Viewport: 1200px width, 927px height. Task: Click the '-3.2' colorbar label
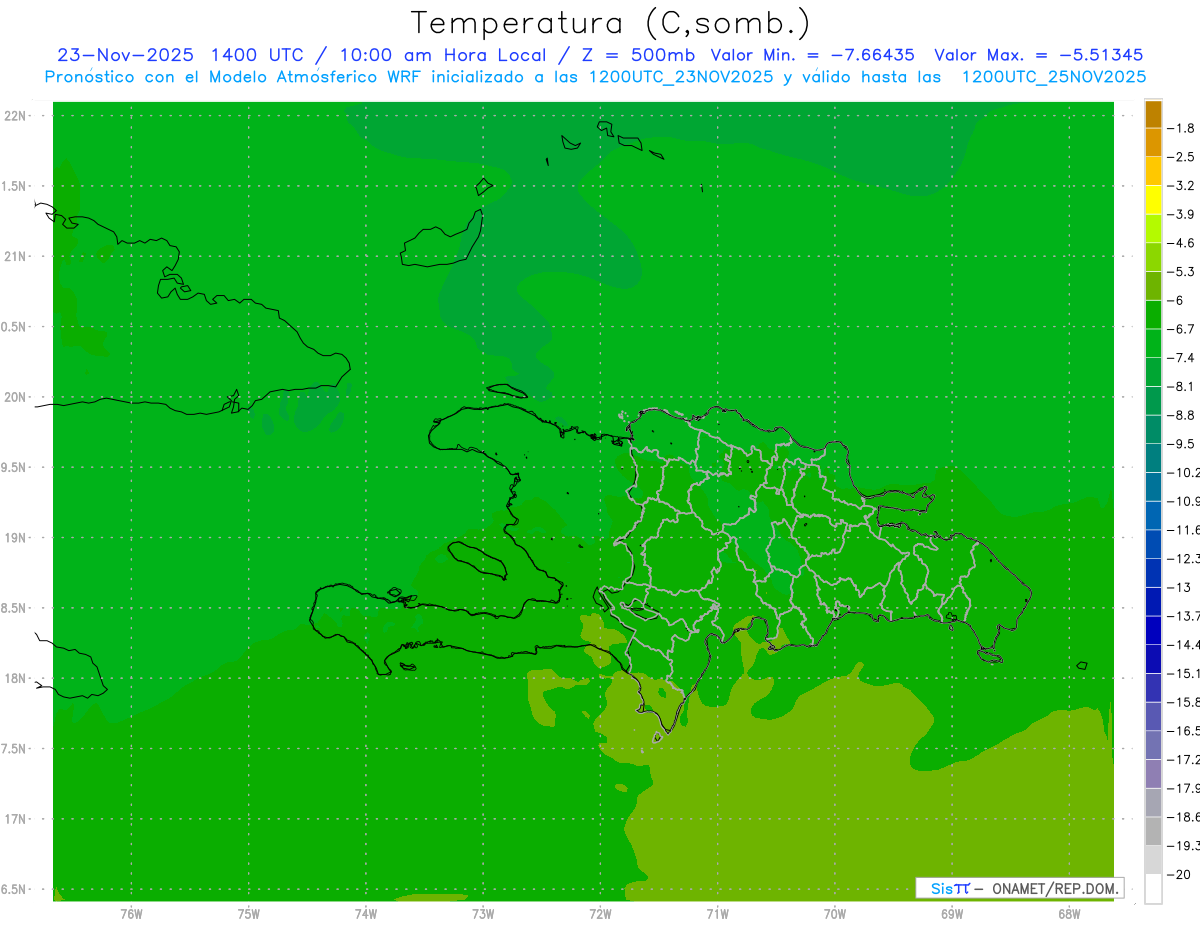pyautogui.click(x=1182, y=186)
